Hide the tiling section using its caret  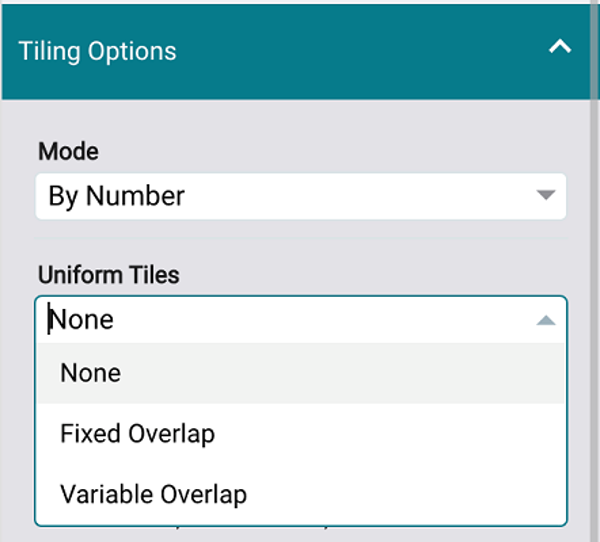coord(560,47)
